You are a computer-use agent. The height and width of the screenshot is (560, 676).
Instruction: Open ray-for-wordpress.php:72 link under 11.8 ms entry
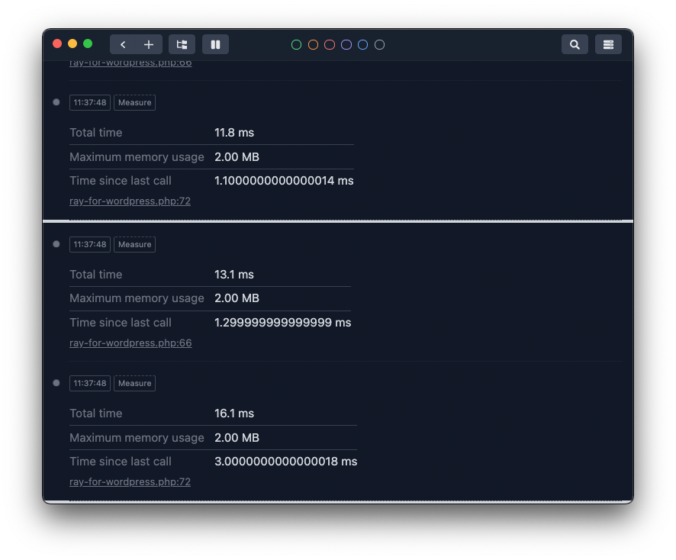(130, 201)
